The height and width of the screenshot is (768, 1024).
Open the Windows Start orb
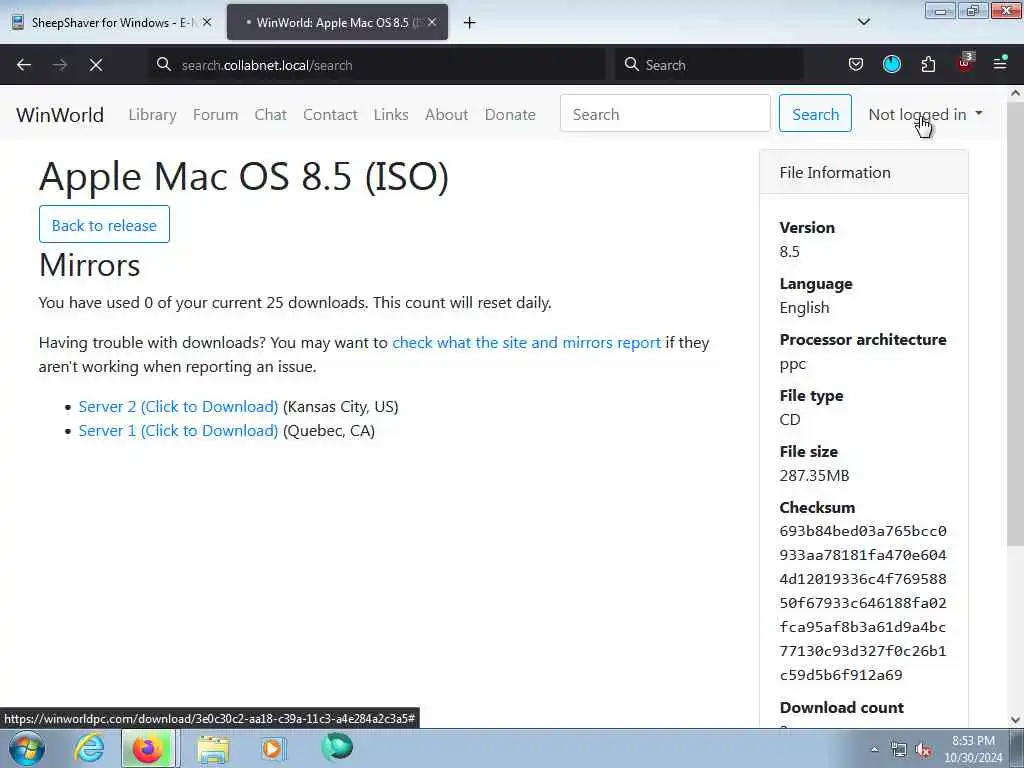pos(27,748)
